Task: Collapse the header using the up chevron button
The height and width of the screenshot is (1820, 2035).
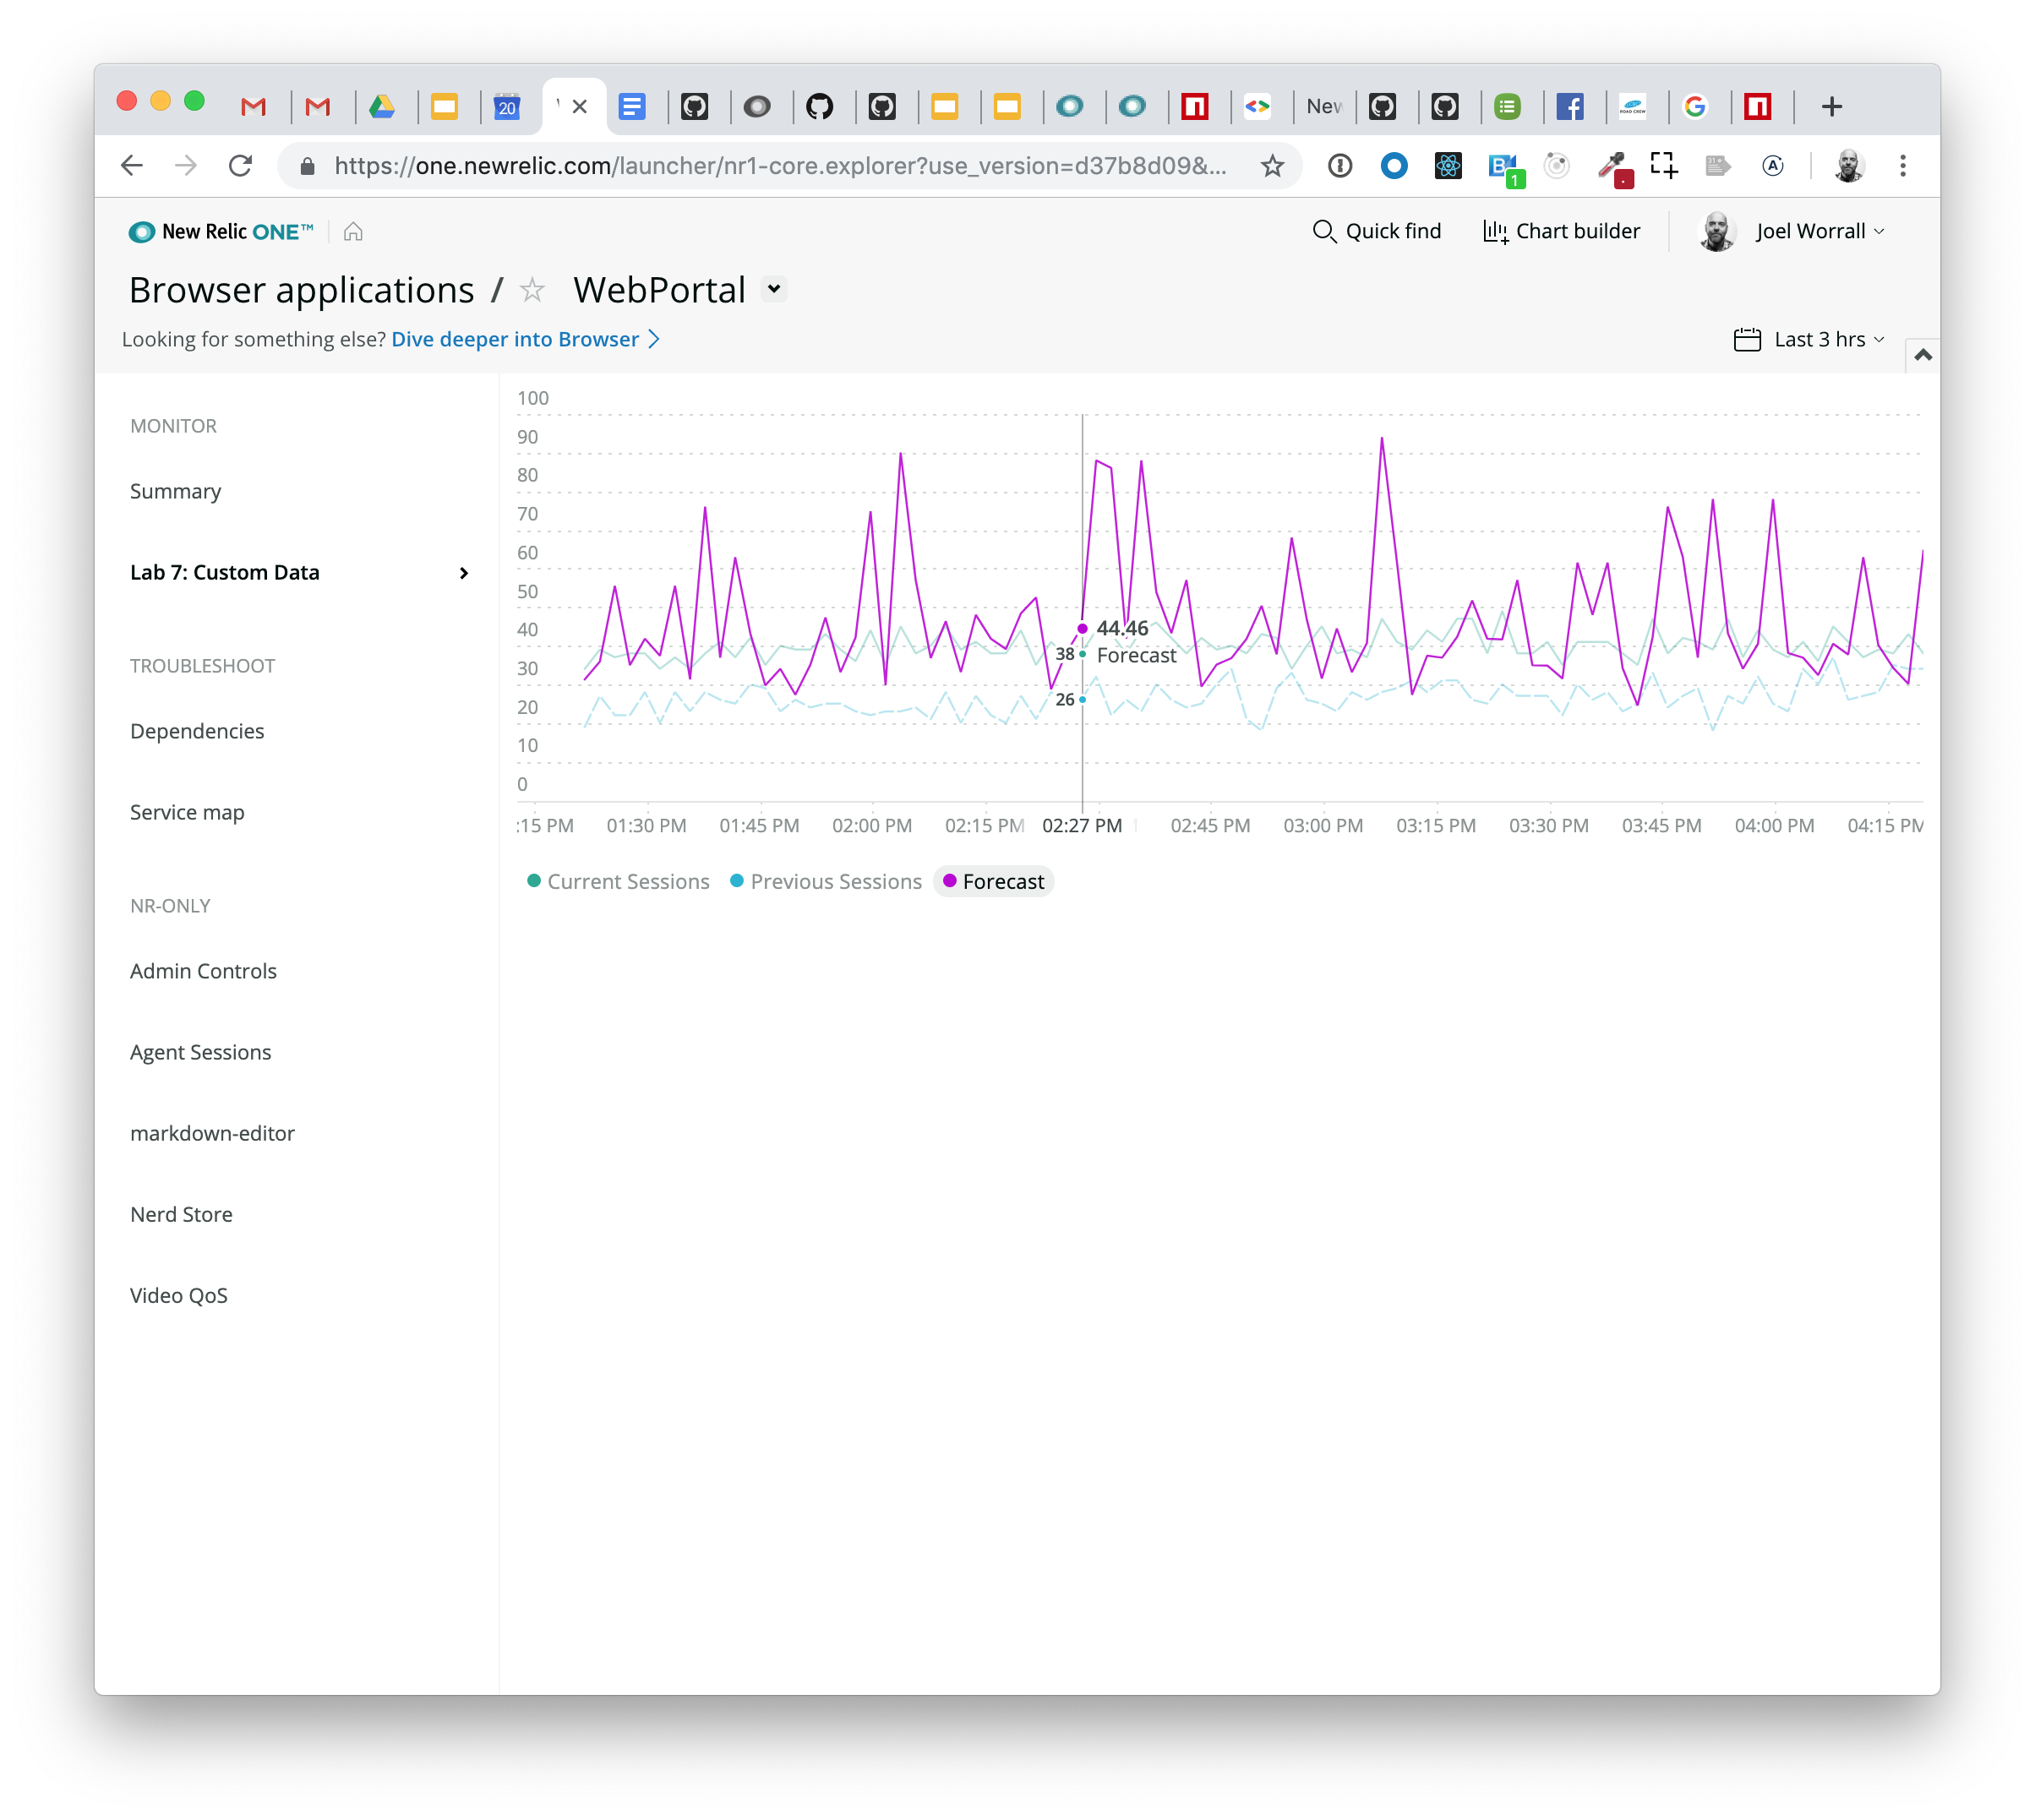Action: [x=1922, y=355]
